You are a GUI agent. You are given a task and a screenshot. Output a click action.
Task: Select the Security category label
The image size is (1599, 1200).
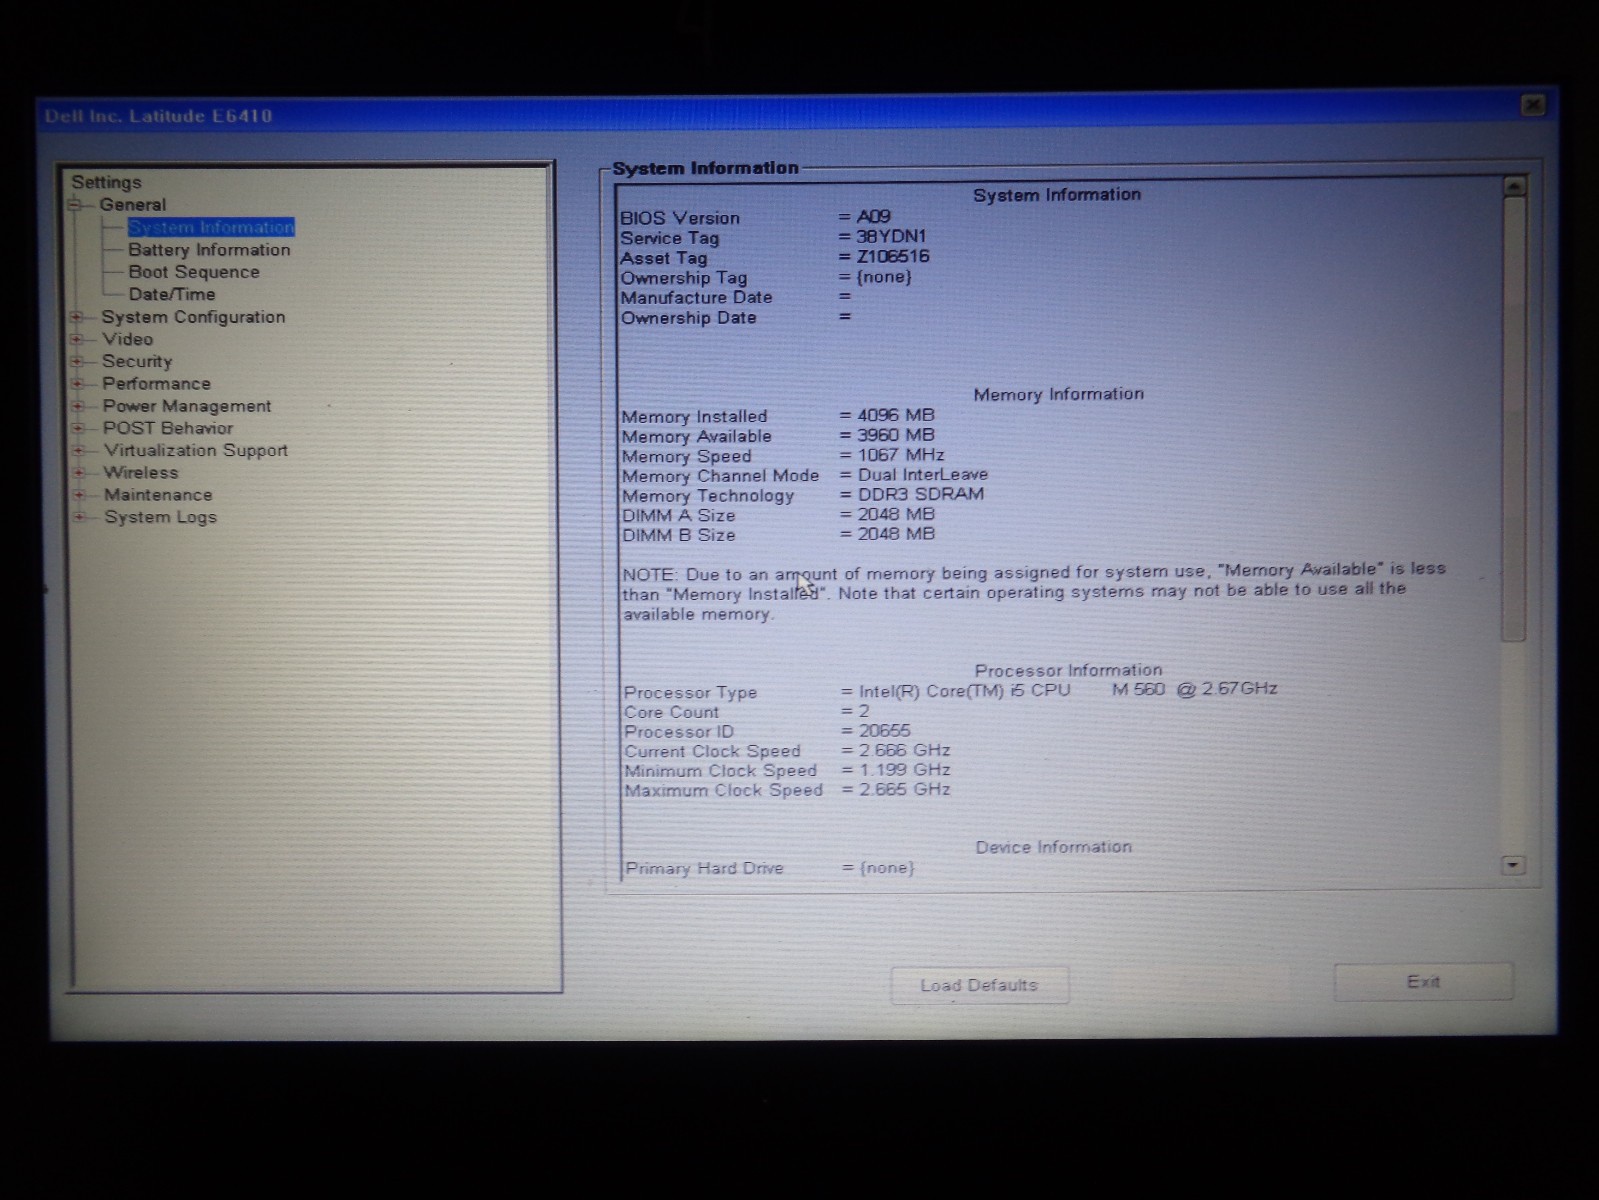point(137,361)
